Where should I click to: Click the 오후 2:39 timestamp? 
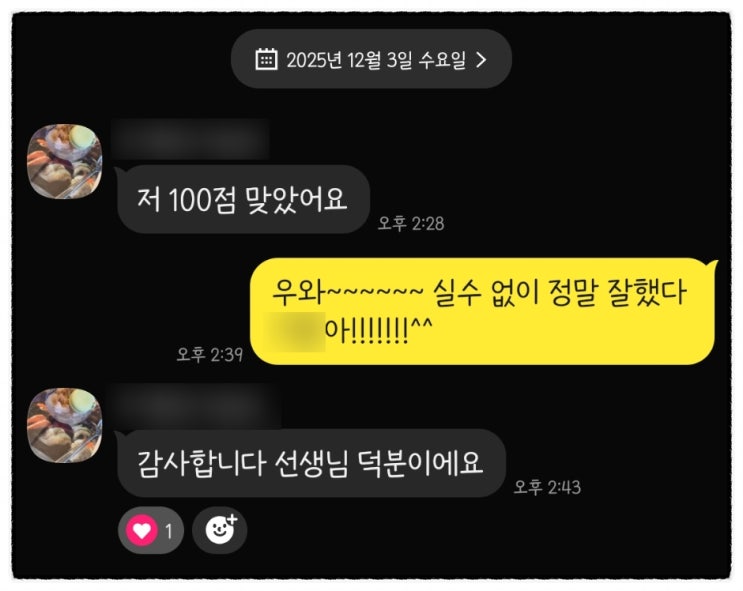click(x=209, y=354)
